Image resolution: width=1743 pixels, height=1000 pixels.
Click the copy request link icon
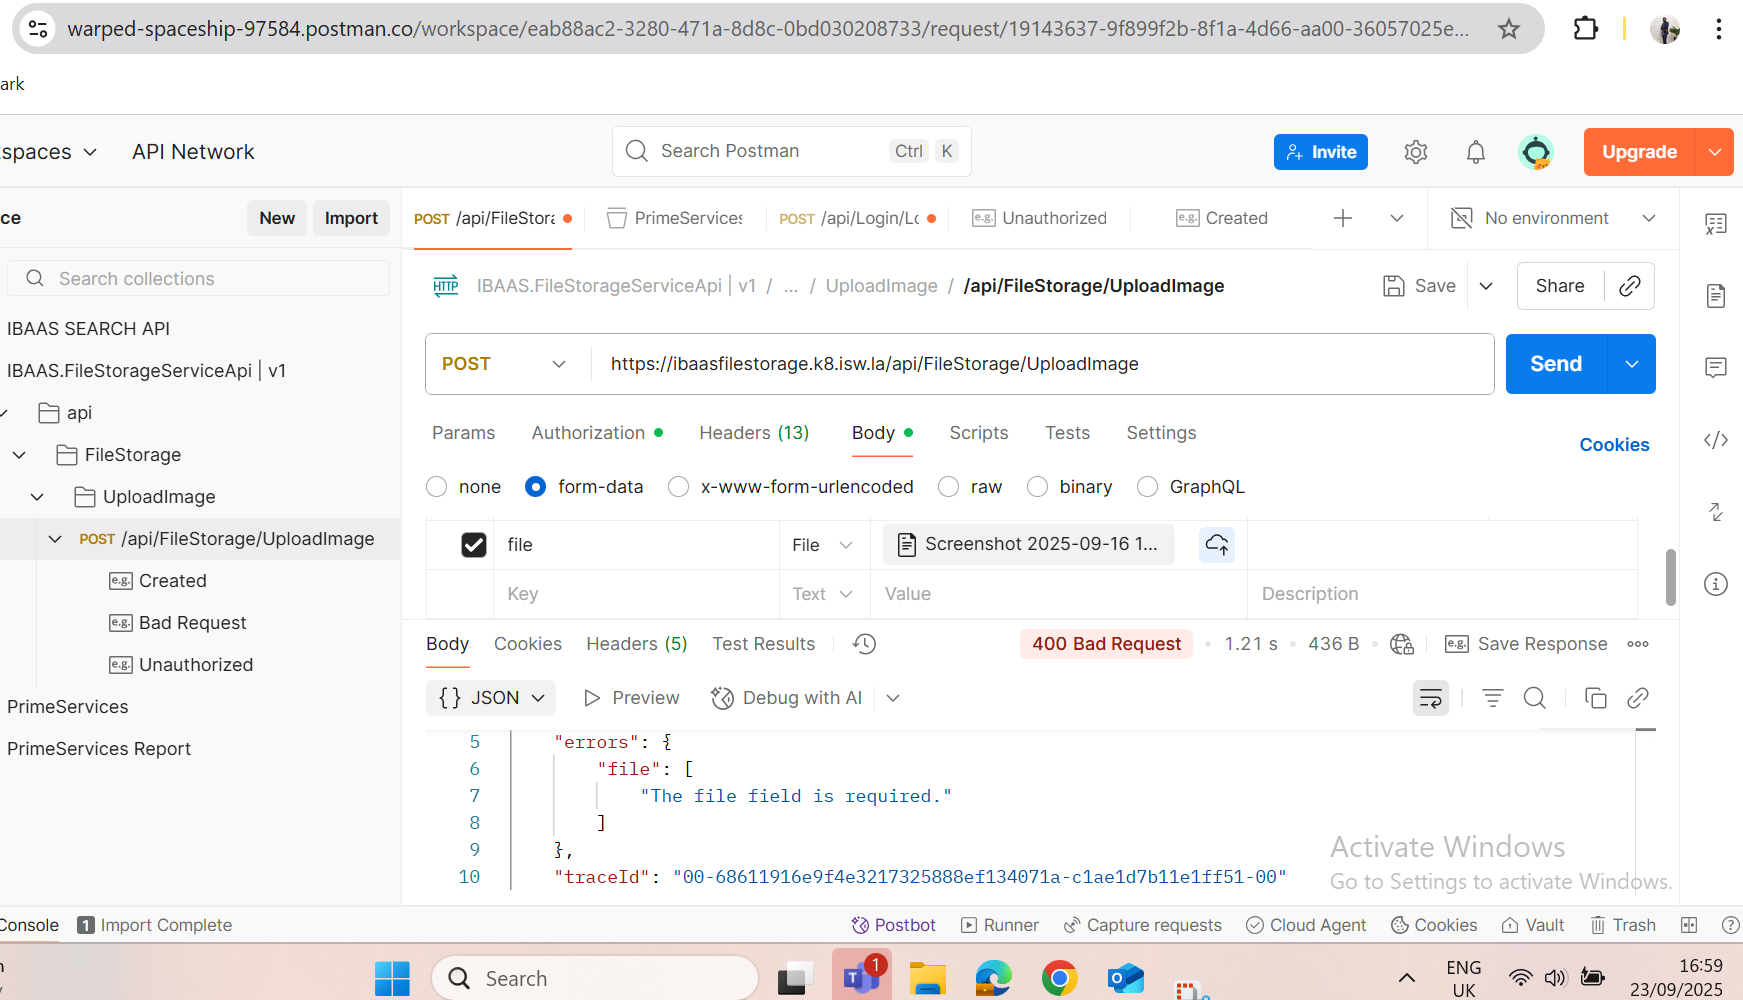click(x=1629, y=286)
